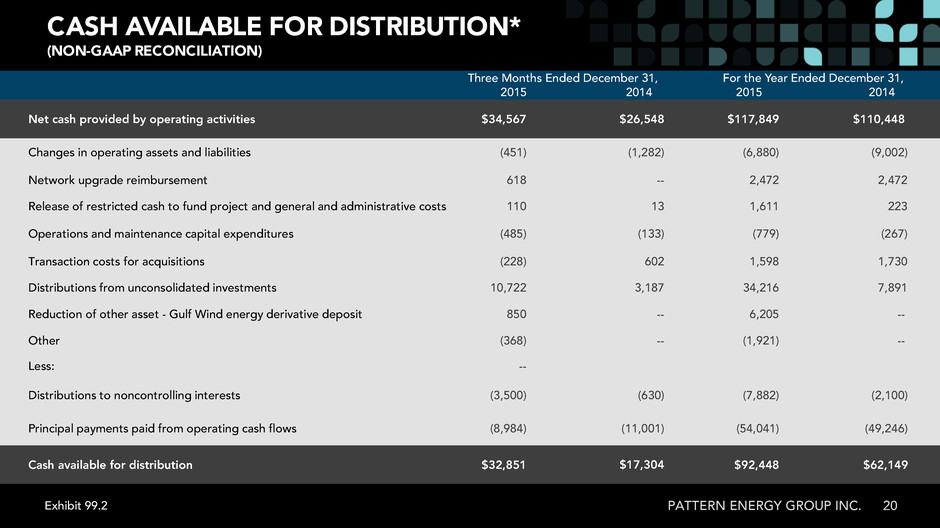Click page number 20 in the footer
This screenshot has width=940, height=528.
(x=890, y=506)
